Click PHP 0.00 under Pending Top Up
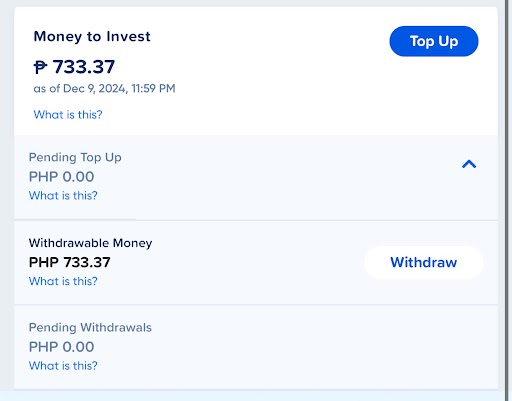 (61, 177)
